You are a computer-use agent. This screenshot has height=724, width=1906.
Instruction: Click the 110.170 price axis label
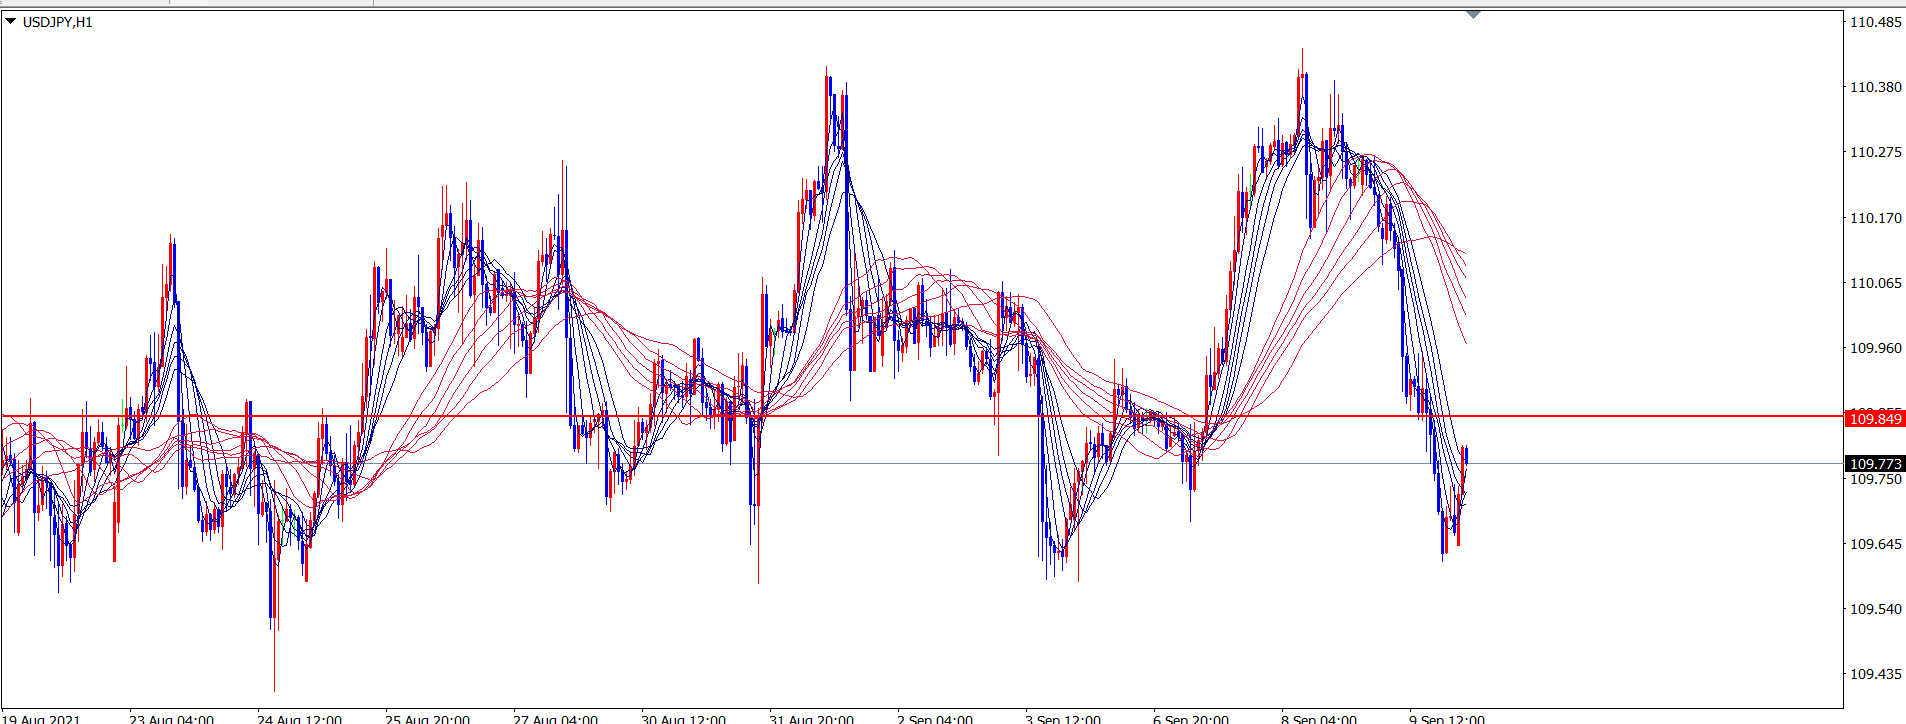[x=1875, y=218]
